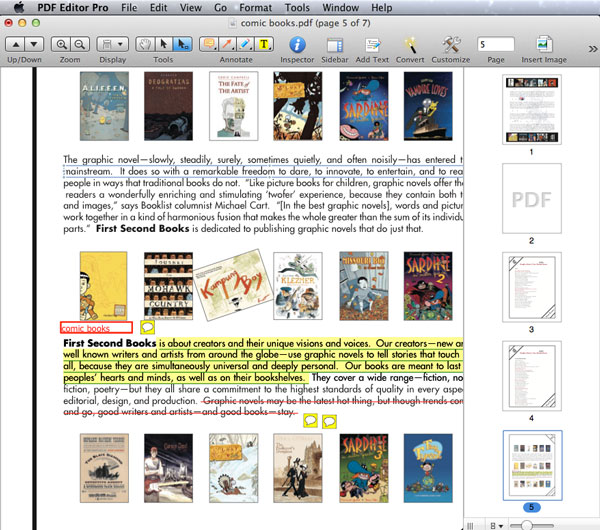Zoom out with the minus magnifier
This screenshot has width=600, height=530.
(80, 45)
